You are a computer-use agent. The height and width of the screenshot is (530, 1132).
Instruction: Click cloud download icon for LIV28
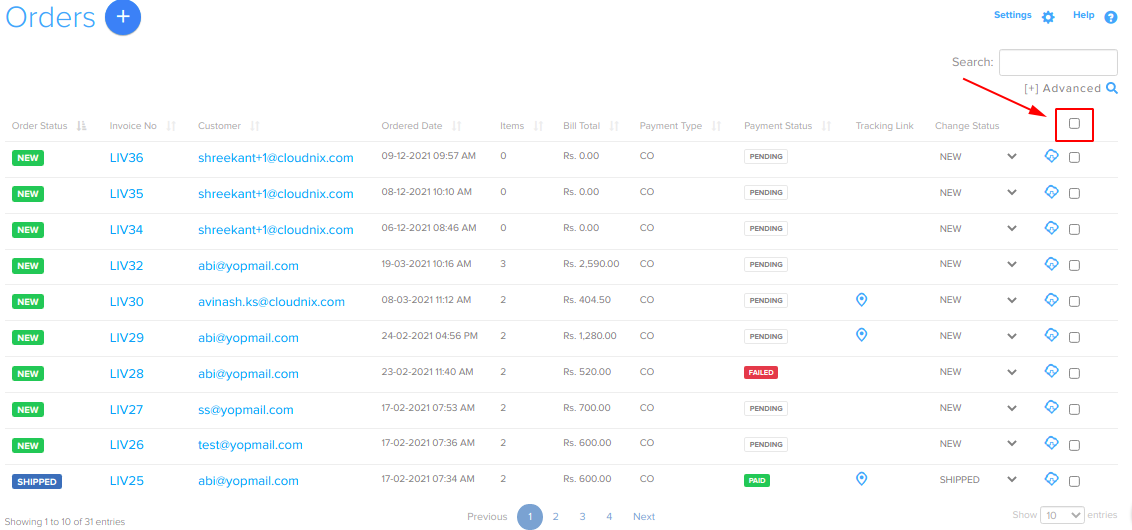pyautogui.click(x=1052, y=371)
